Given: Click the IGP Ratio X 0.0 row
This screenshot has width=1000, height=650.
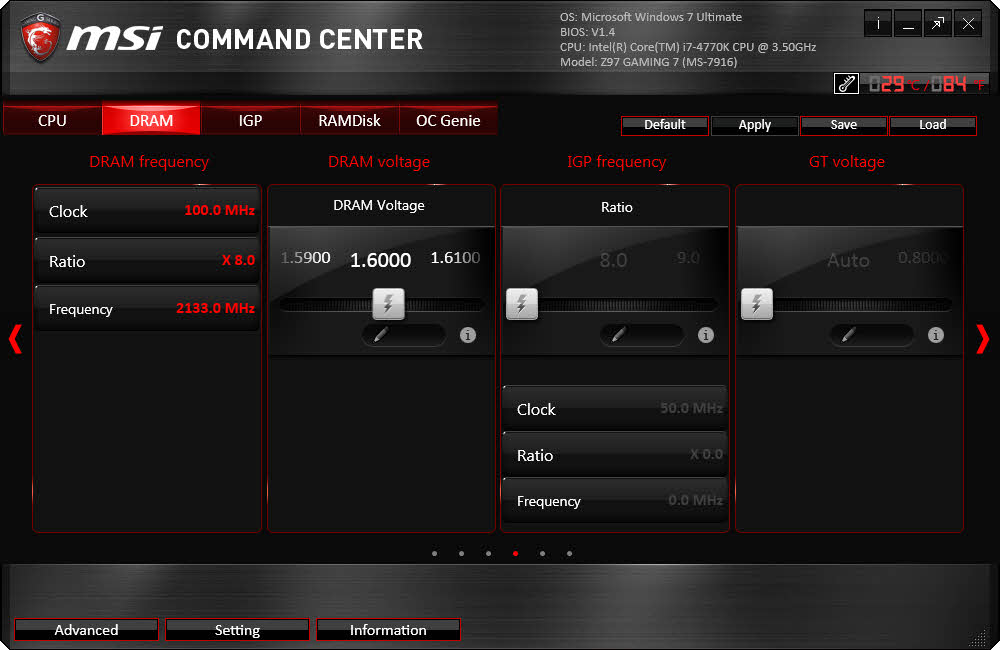Looking at the screenshot, I should click(615, 455).
